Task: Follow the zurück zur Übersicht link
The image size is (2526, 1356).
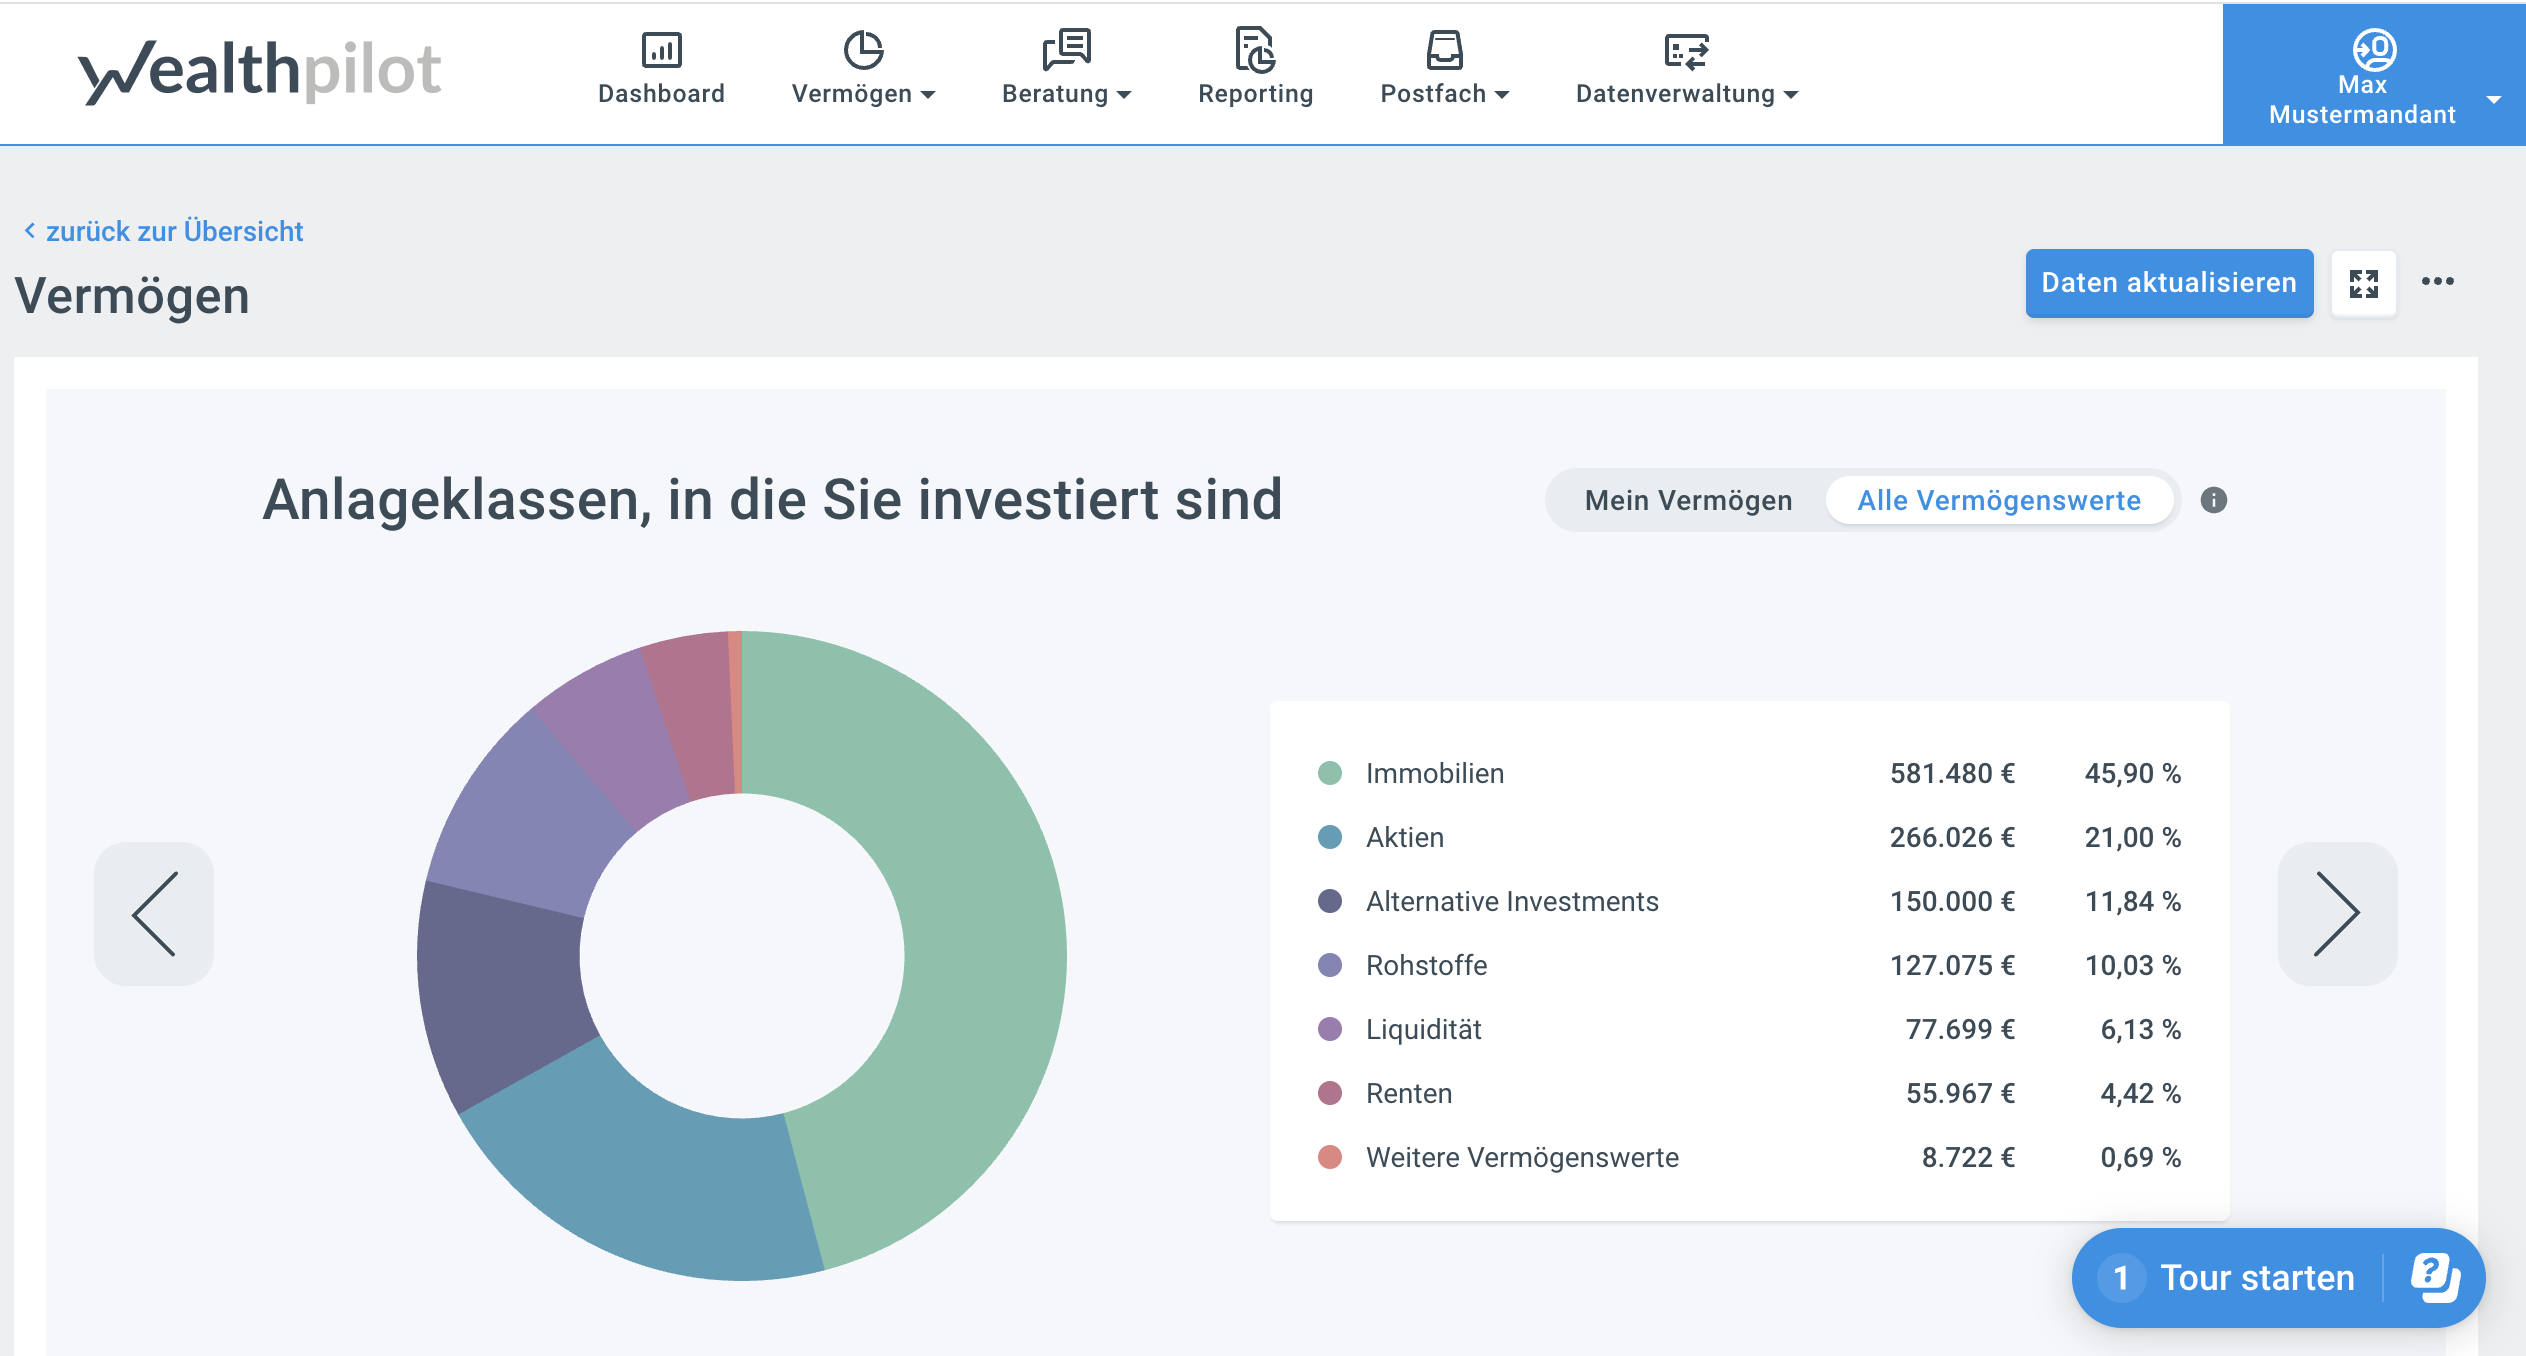Action: coord(173,231)
